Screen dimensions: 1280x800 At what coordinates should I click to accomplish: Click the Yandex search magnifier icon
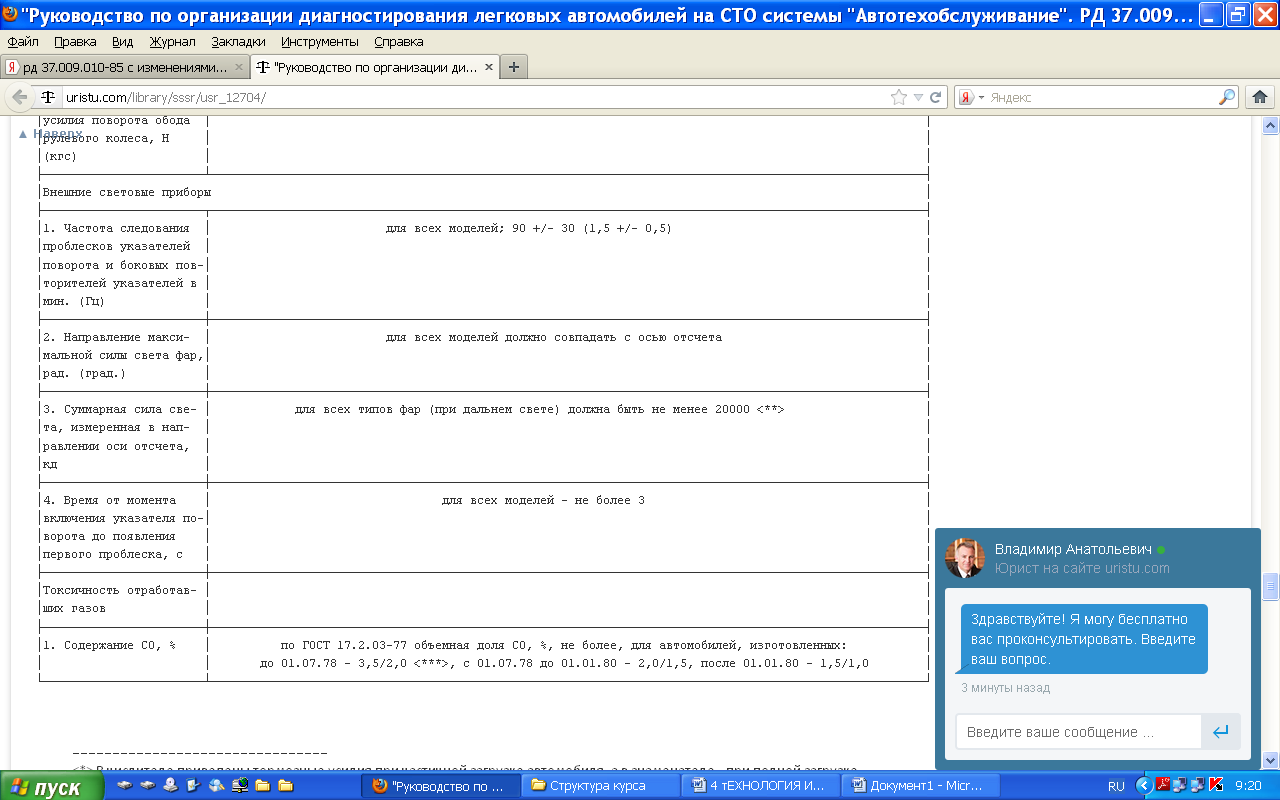point(1227,97)
